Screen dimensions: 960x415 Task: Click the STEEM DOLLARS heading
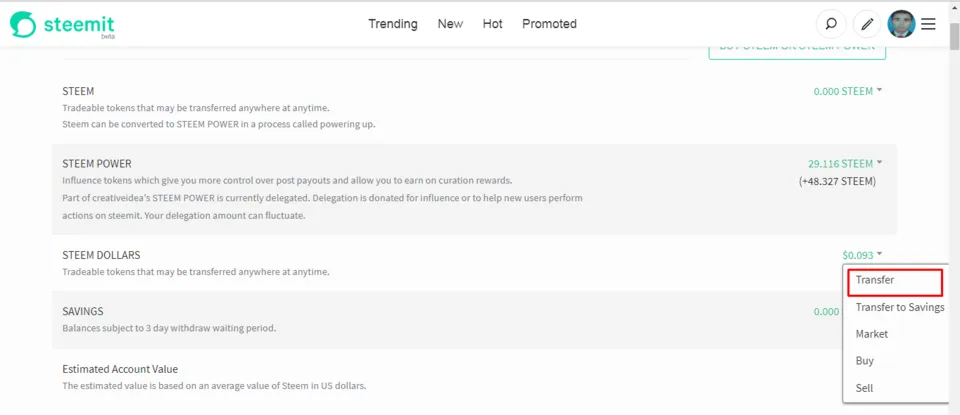[x=101, y=255]
